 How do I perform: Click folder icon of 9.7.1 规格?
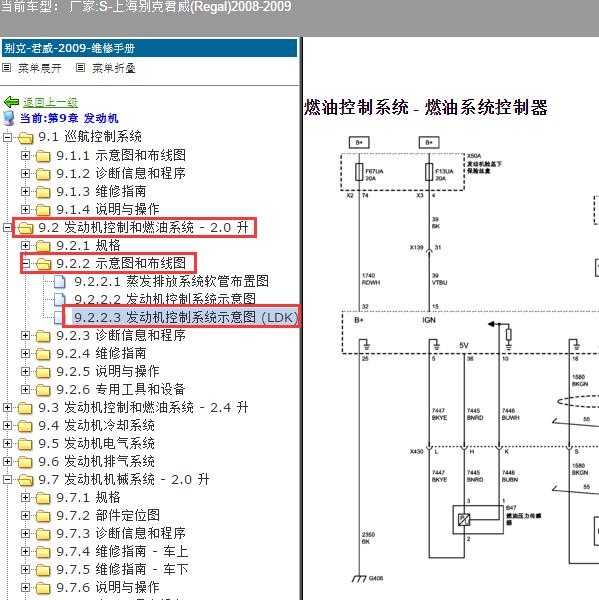43,498
